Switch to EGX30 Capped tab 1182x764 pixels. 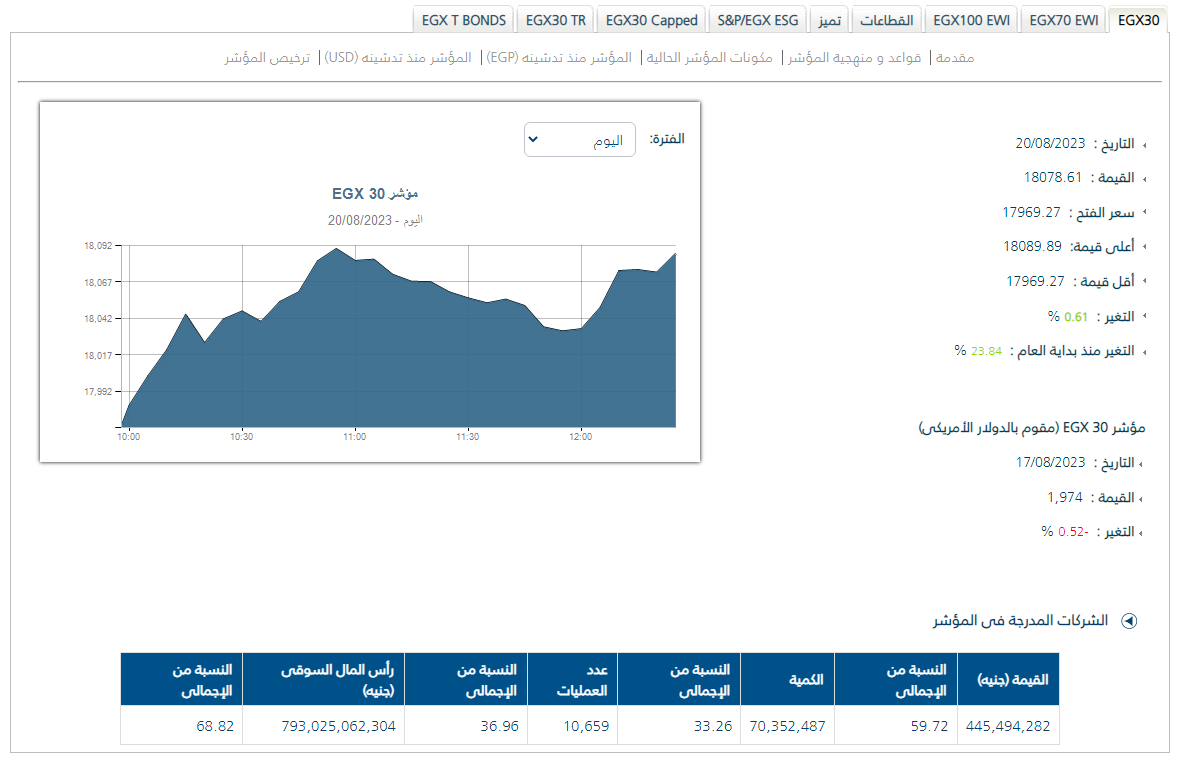pyautogui.click(x=651, y=20)
